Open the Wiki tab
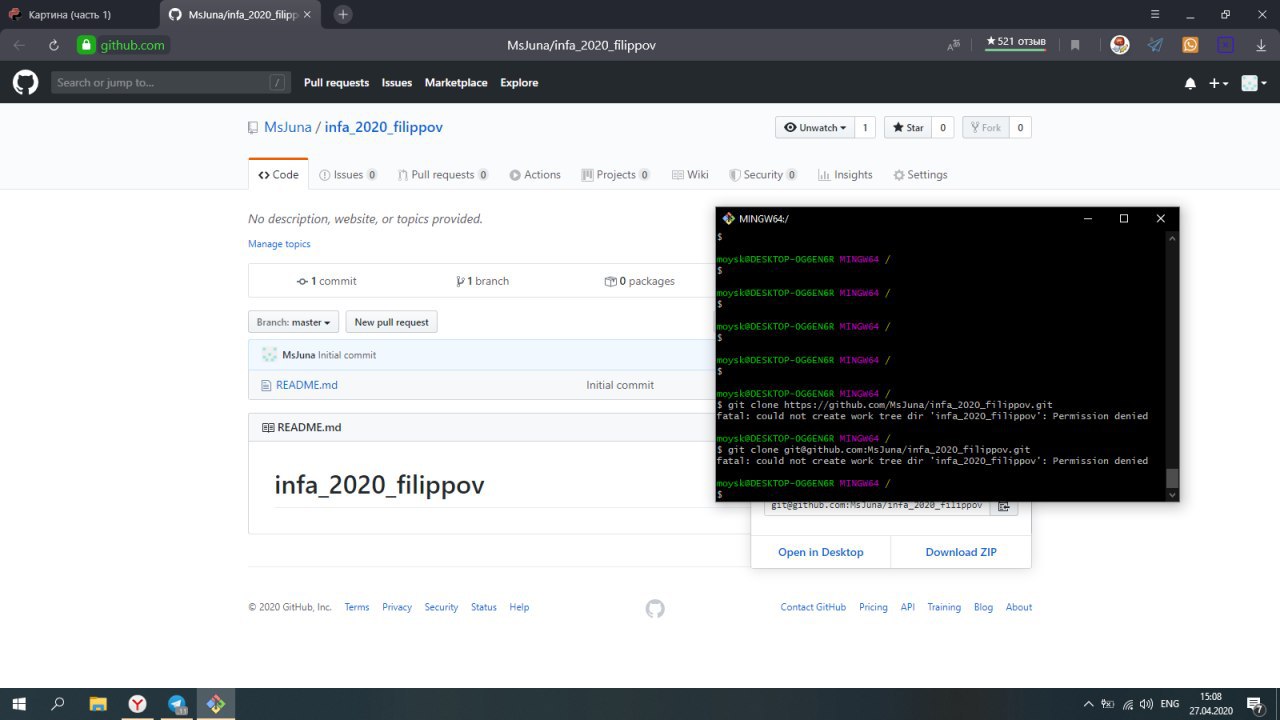 [690, 174]
